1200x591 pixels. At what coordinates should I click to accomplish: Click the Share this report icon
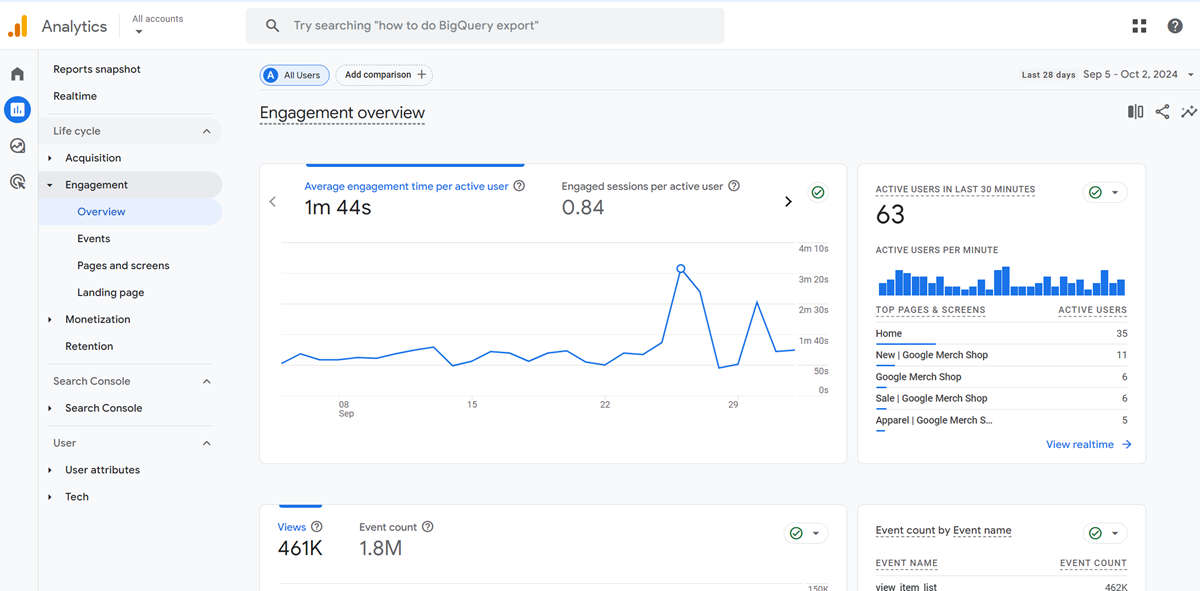click(x=1162, y=112)
